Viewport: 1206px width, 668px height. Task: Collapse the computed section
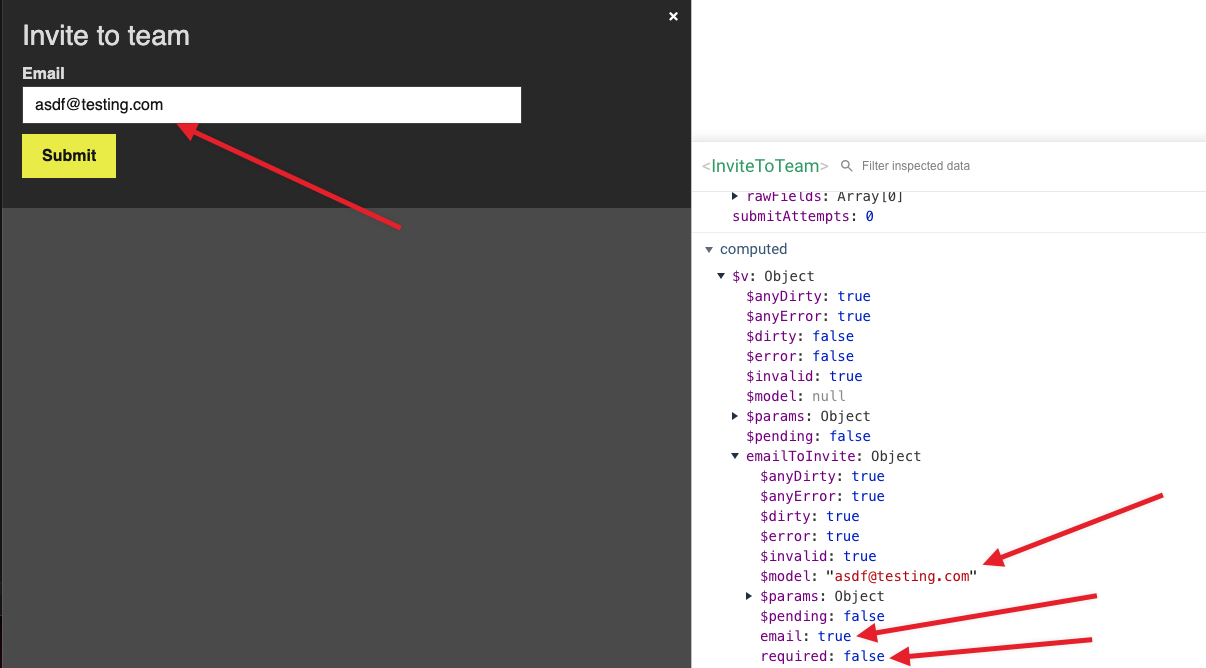(x=709, y=249)
